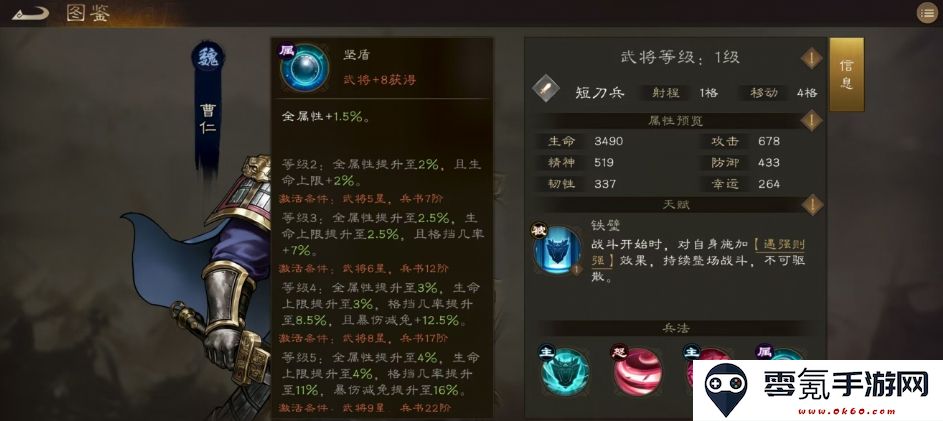Open info marker beside 武将等级
Screen dimensions: 943x421
point(811,58)
